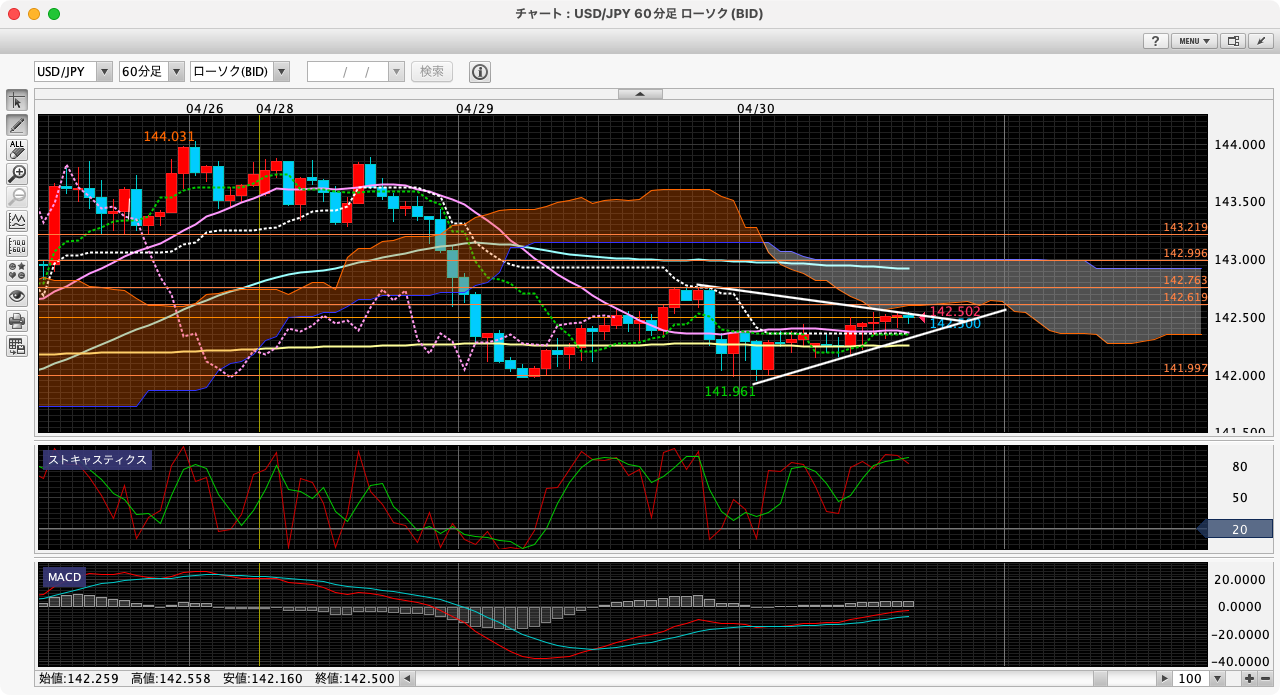Click the 142.619 horizontal line label
The width and height of the screenshot is (1280, 695).
(x=1185, y=297)
